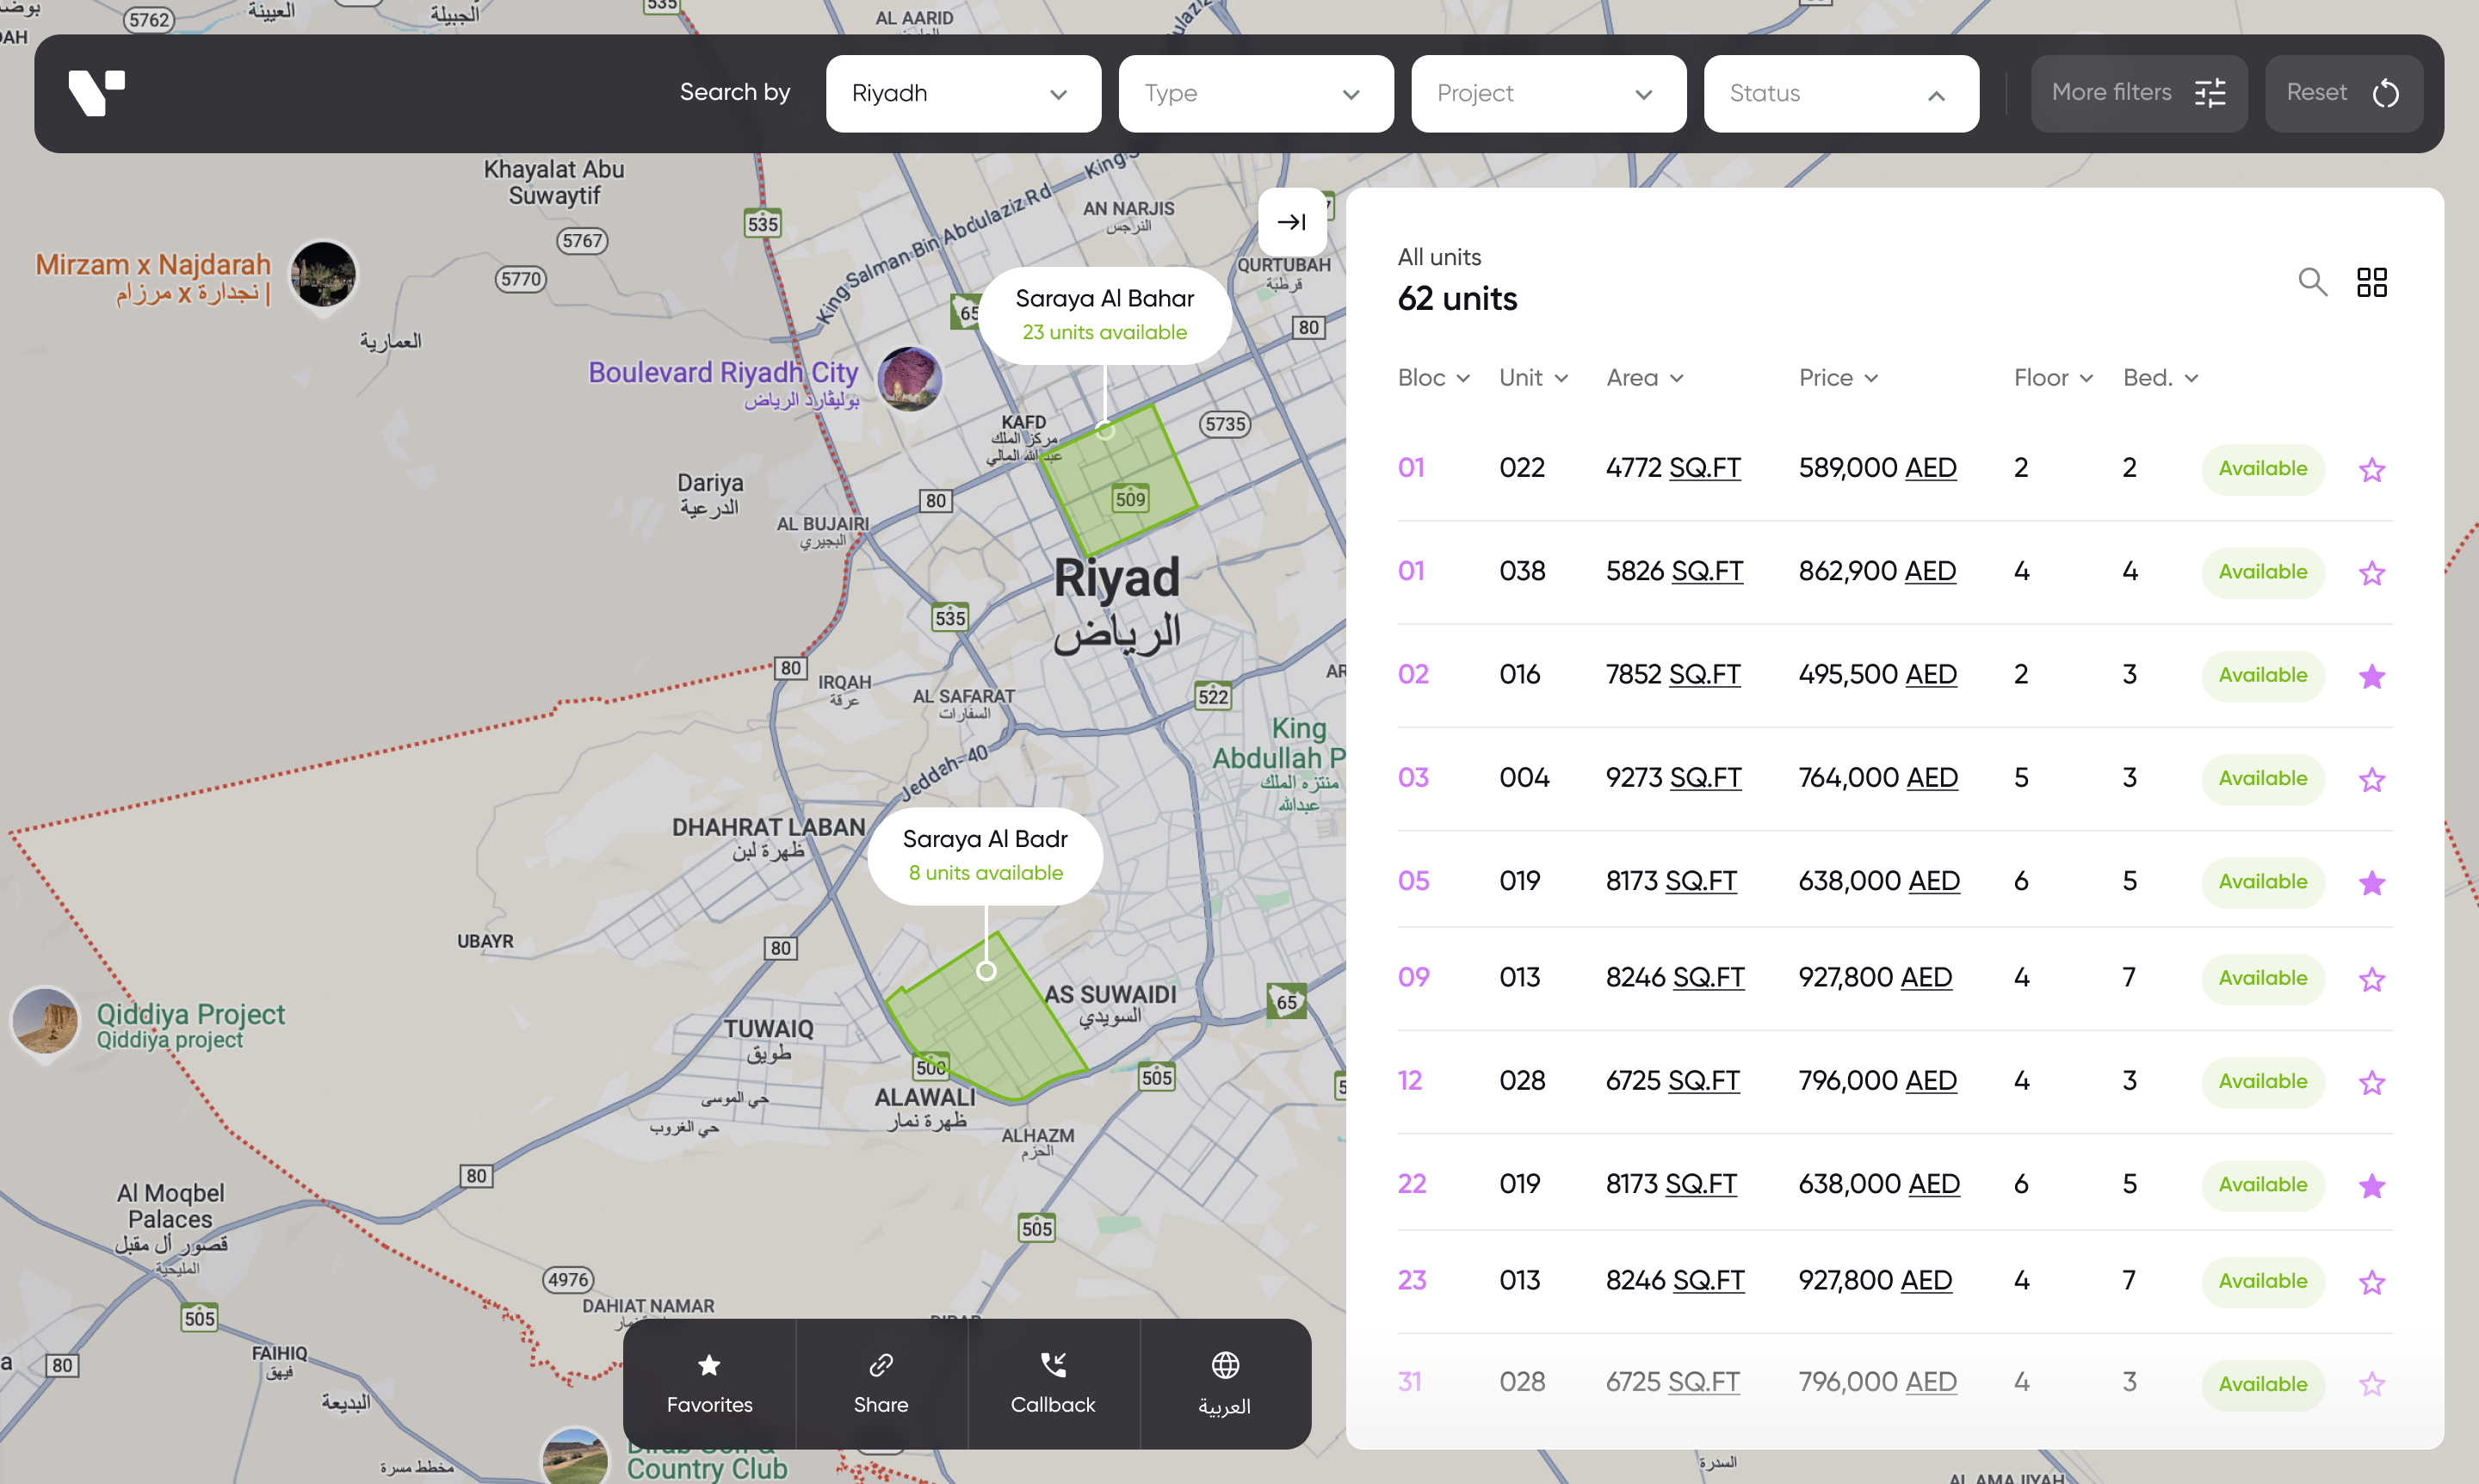The height and width of the screenshot is (1484, 2479).
Task: Sort units by the Price column
Action: (1838, 378)
